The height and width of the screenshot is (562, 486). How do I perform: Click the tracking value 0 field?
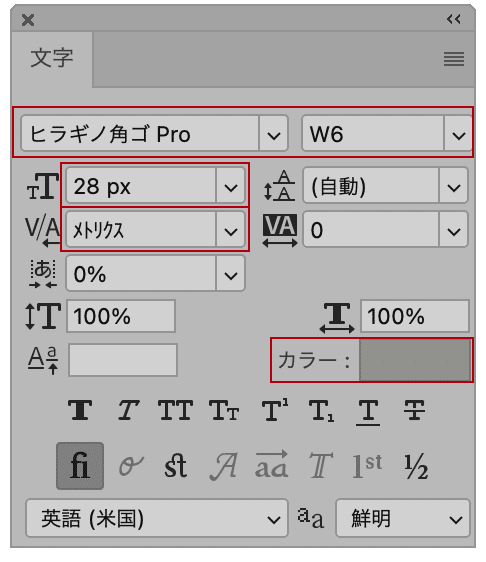371,229
